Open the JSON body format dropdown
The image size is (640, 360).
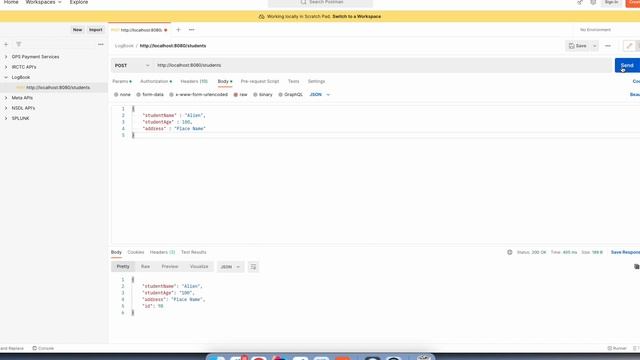(320, 95)
